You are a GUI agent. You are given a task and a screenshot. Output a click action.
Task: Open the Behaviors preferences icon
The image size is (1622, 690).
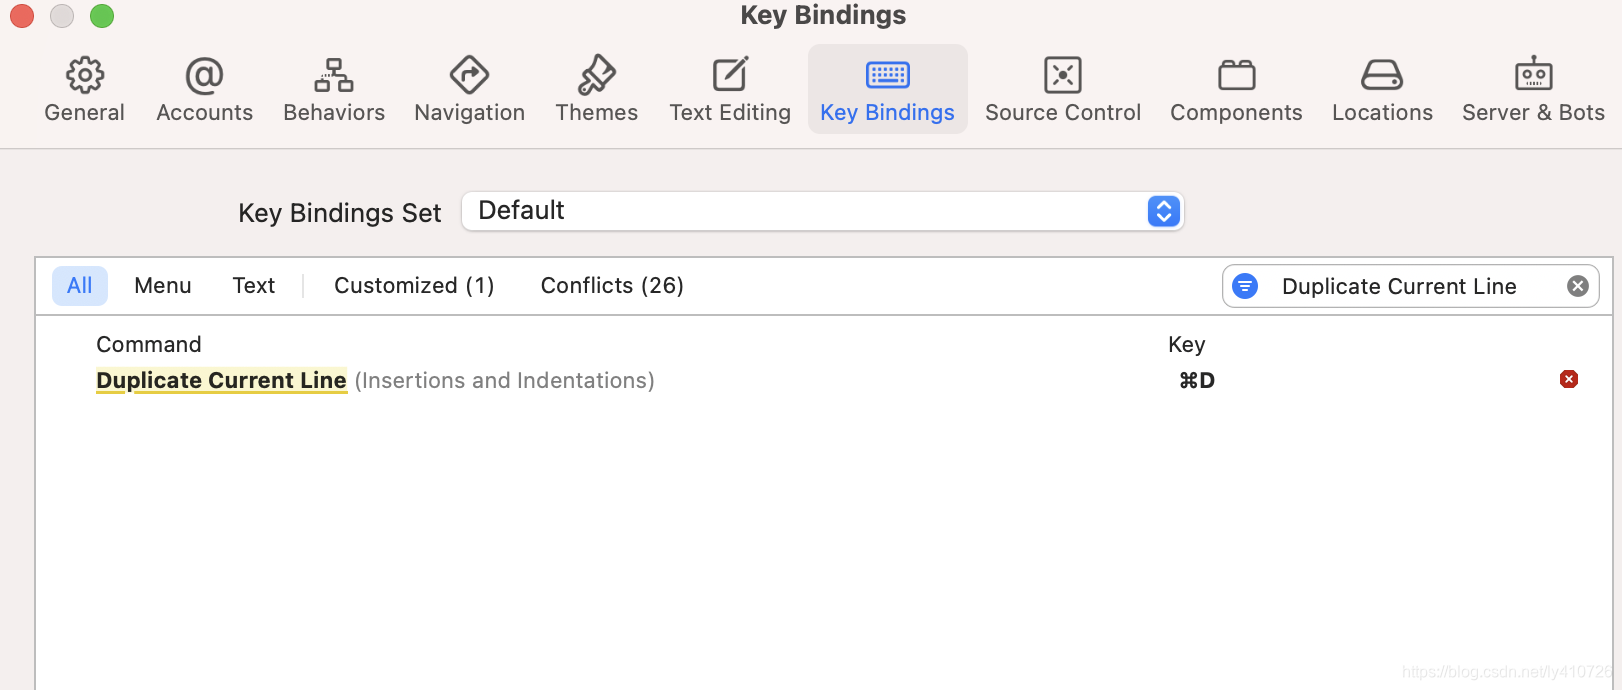pos(333,88)
